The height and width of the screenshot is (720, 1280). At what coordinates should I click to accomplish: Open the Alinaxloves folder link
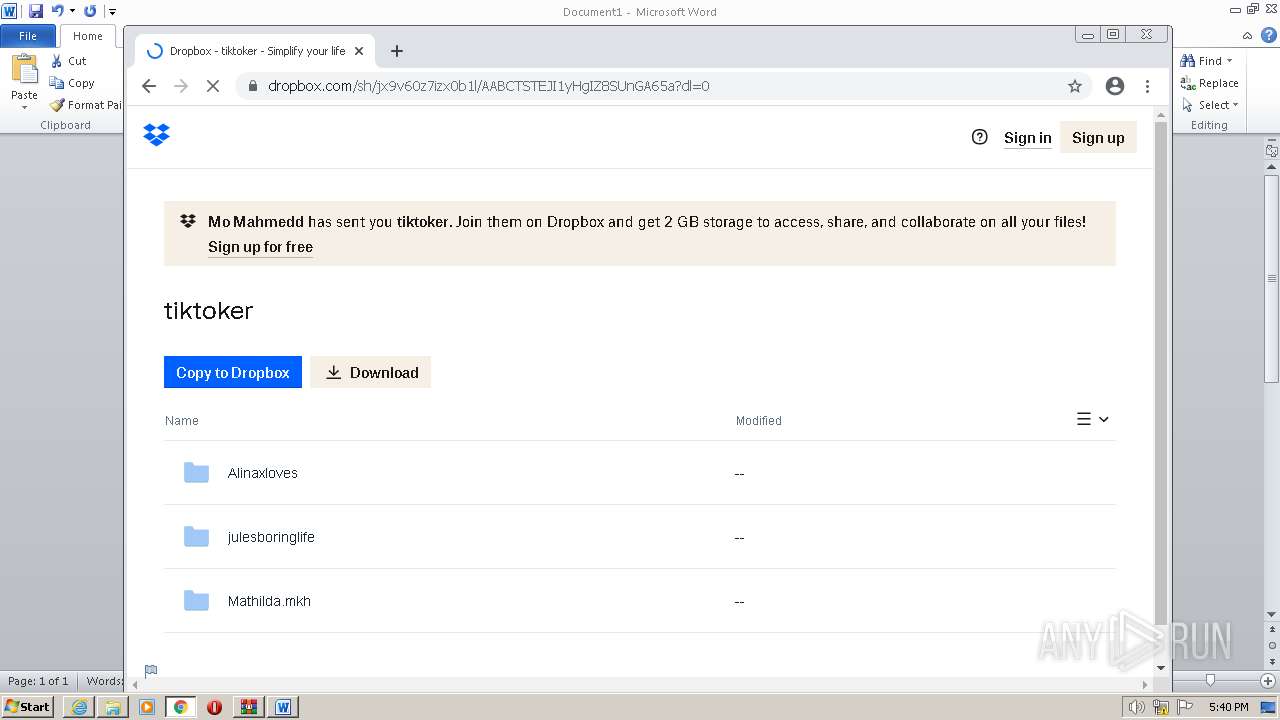coord(262,473)
